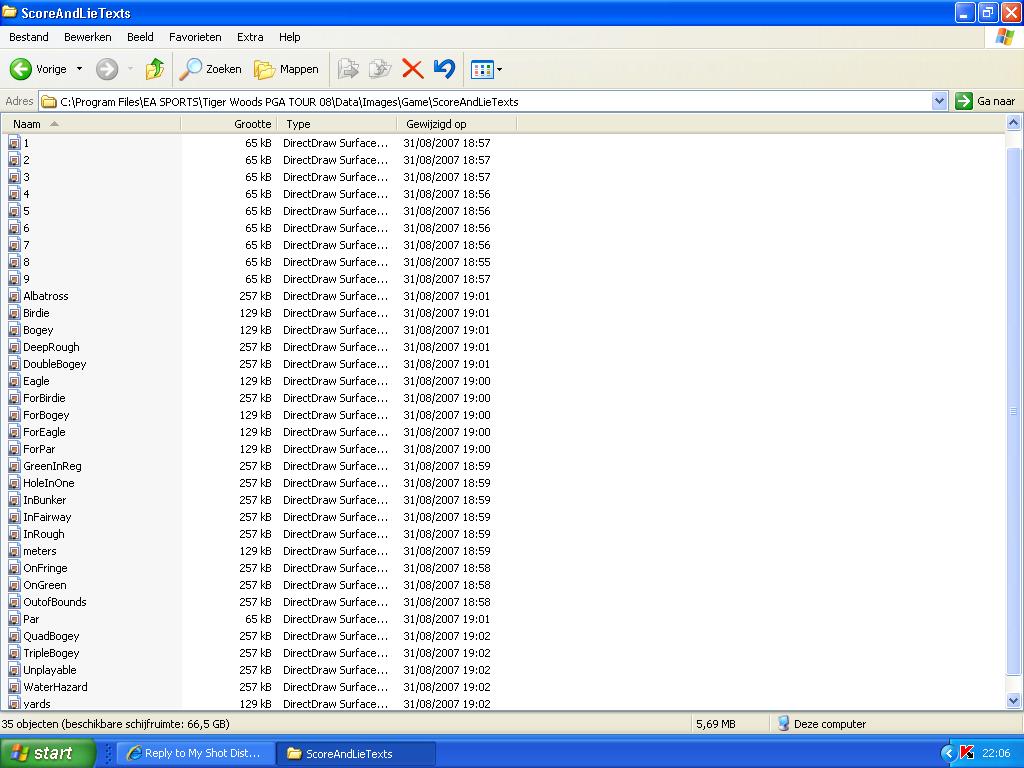Open the Mappen folders pane

pyautogui.click(x=286, y=69)
